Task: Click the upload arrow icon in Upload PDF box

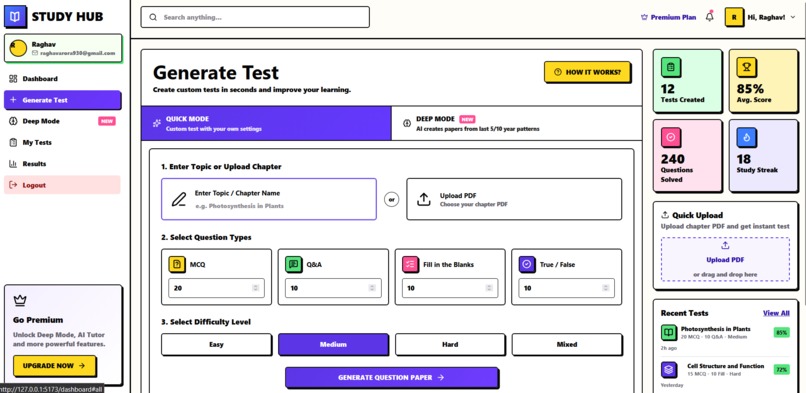Action: point(424,199)
